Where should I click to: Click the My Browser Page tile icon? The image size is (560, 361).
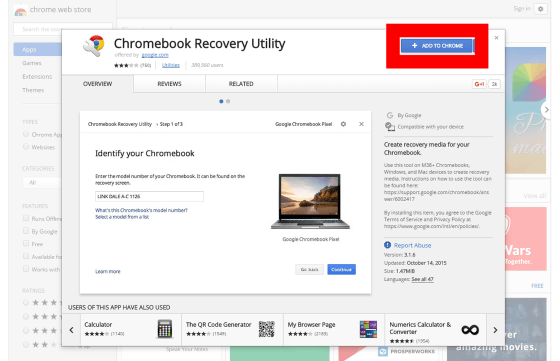point(368,329)
